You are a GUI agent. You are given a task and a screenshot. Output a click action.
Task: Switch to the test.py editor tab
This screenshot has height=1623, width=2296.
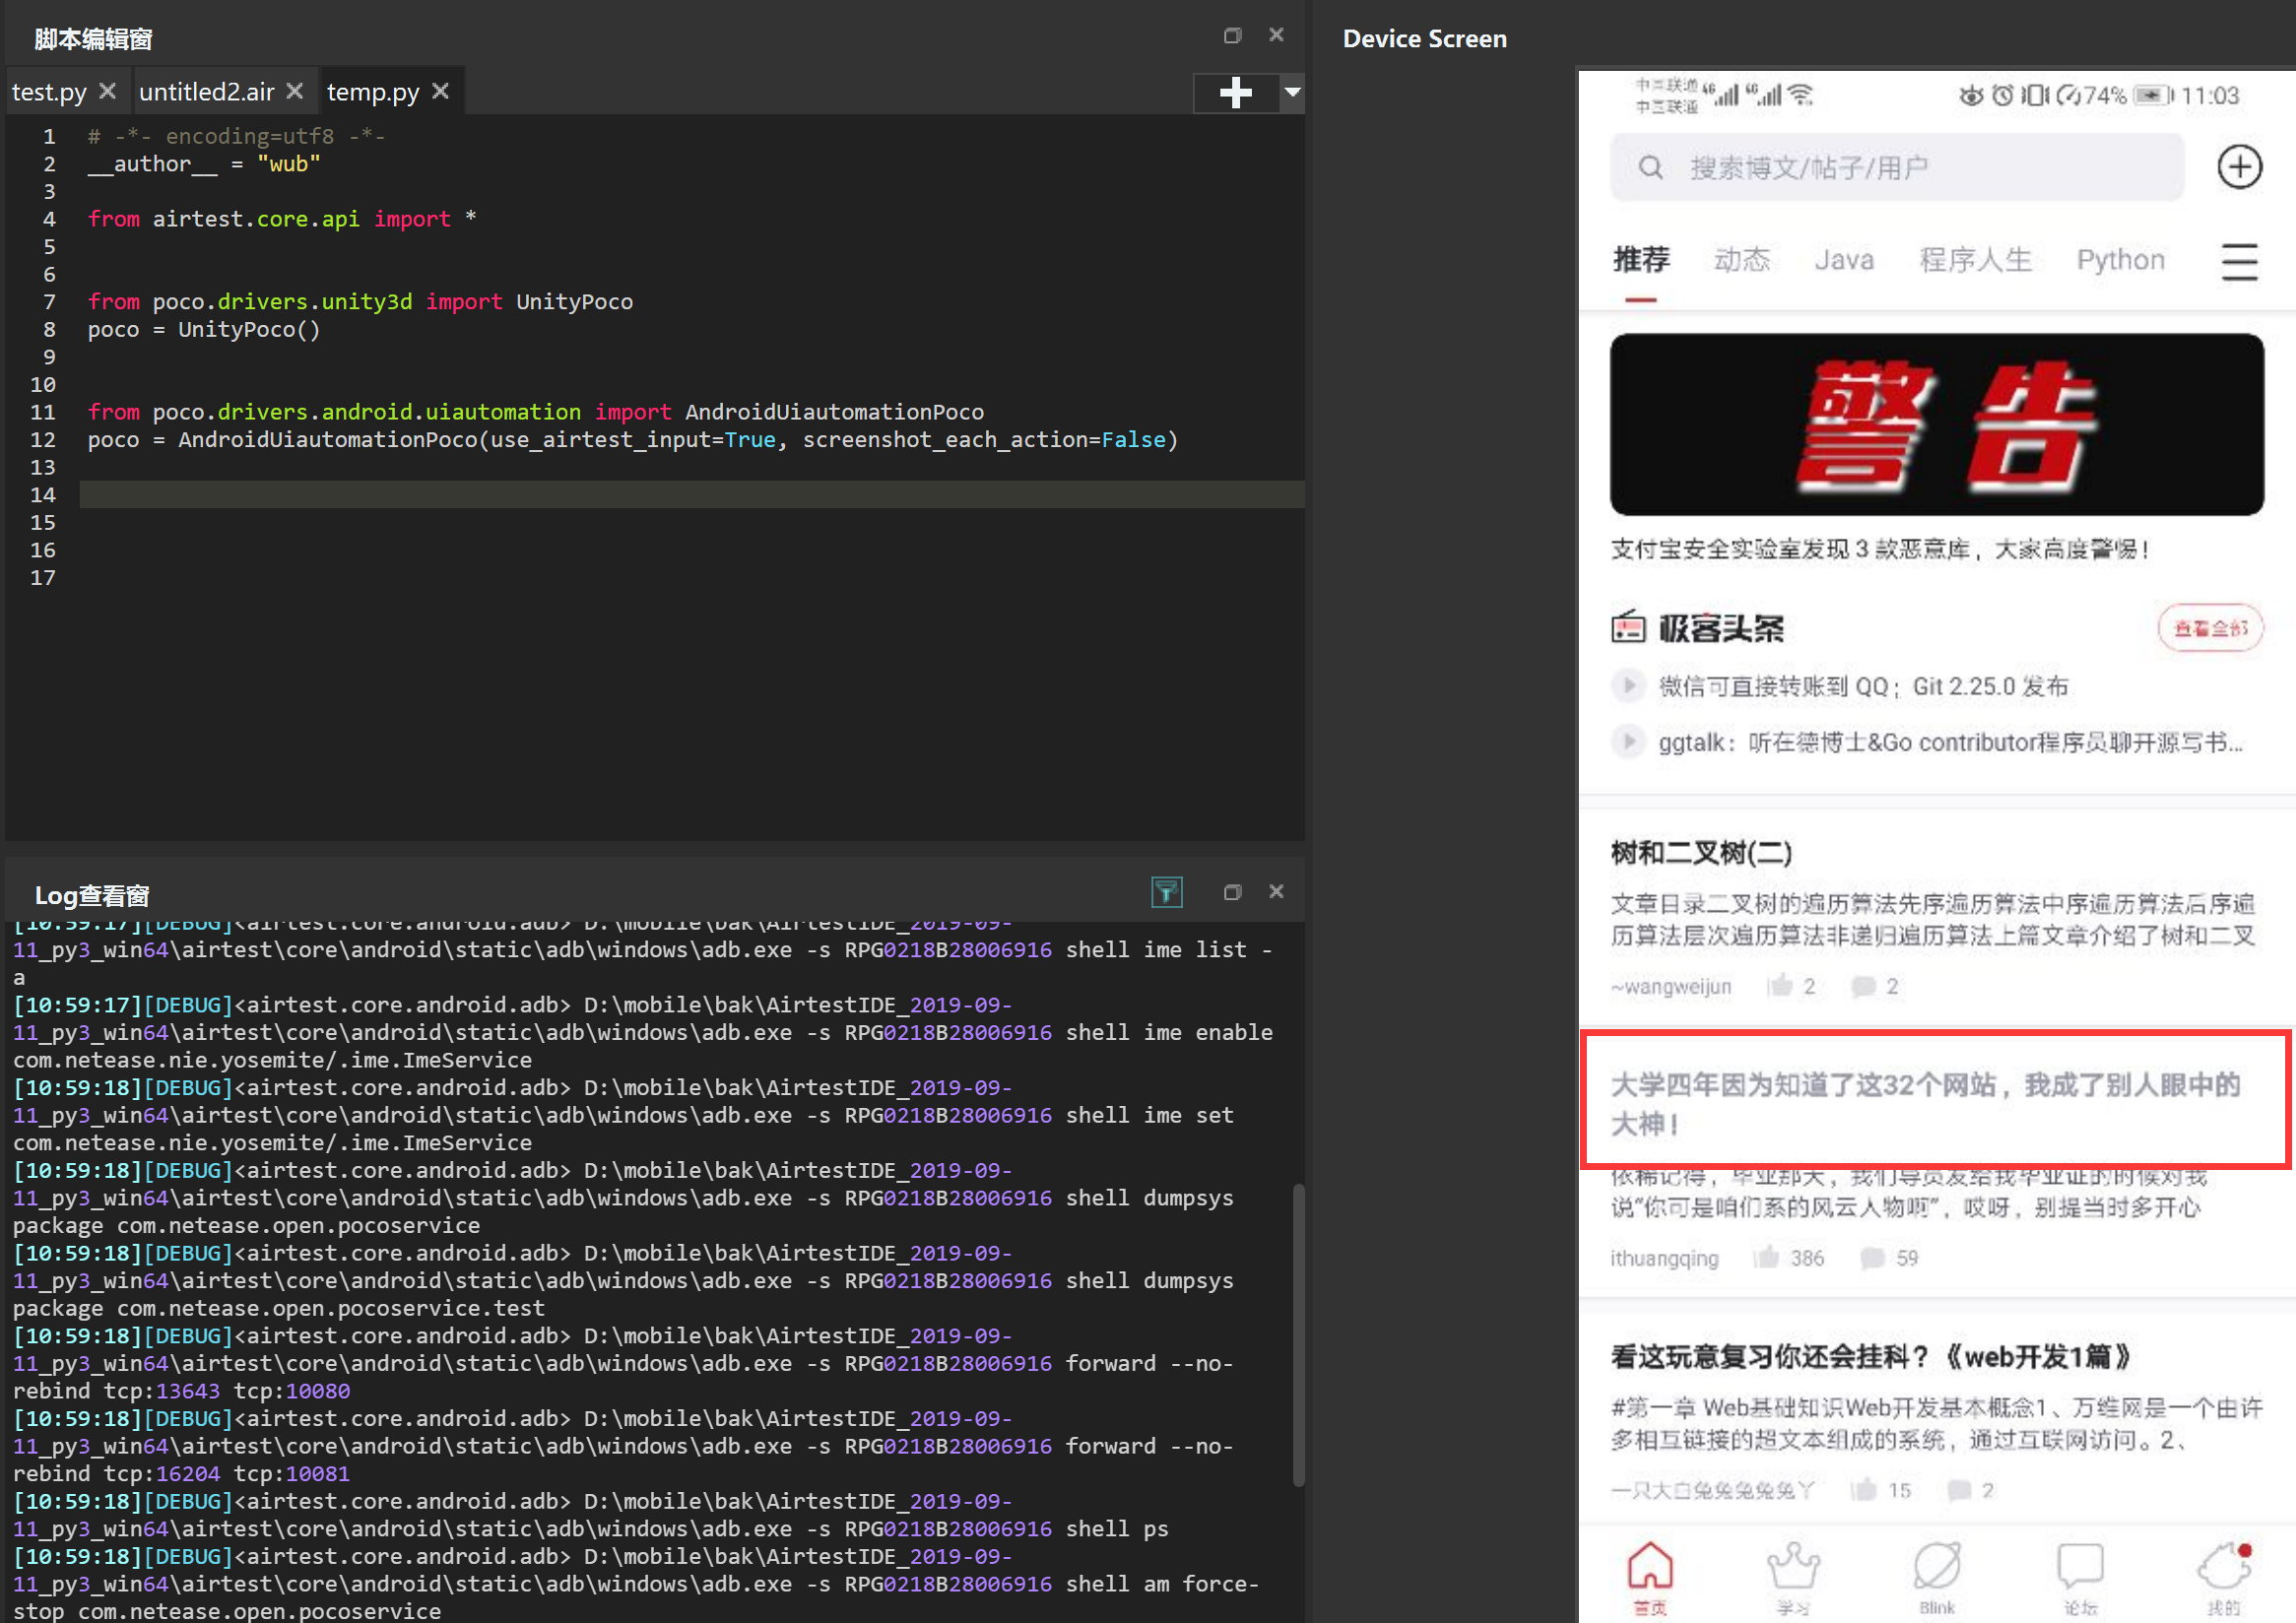[49, 91]
